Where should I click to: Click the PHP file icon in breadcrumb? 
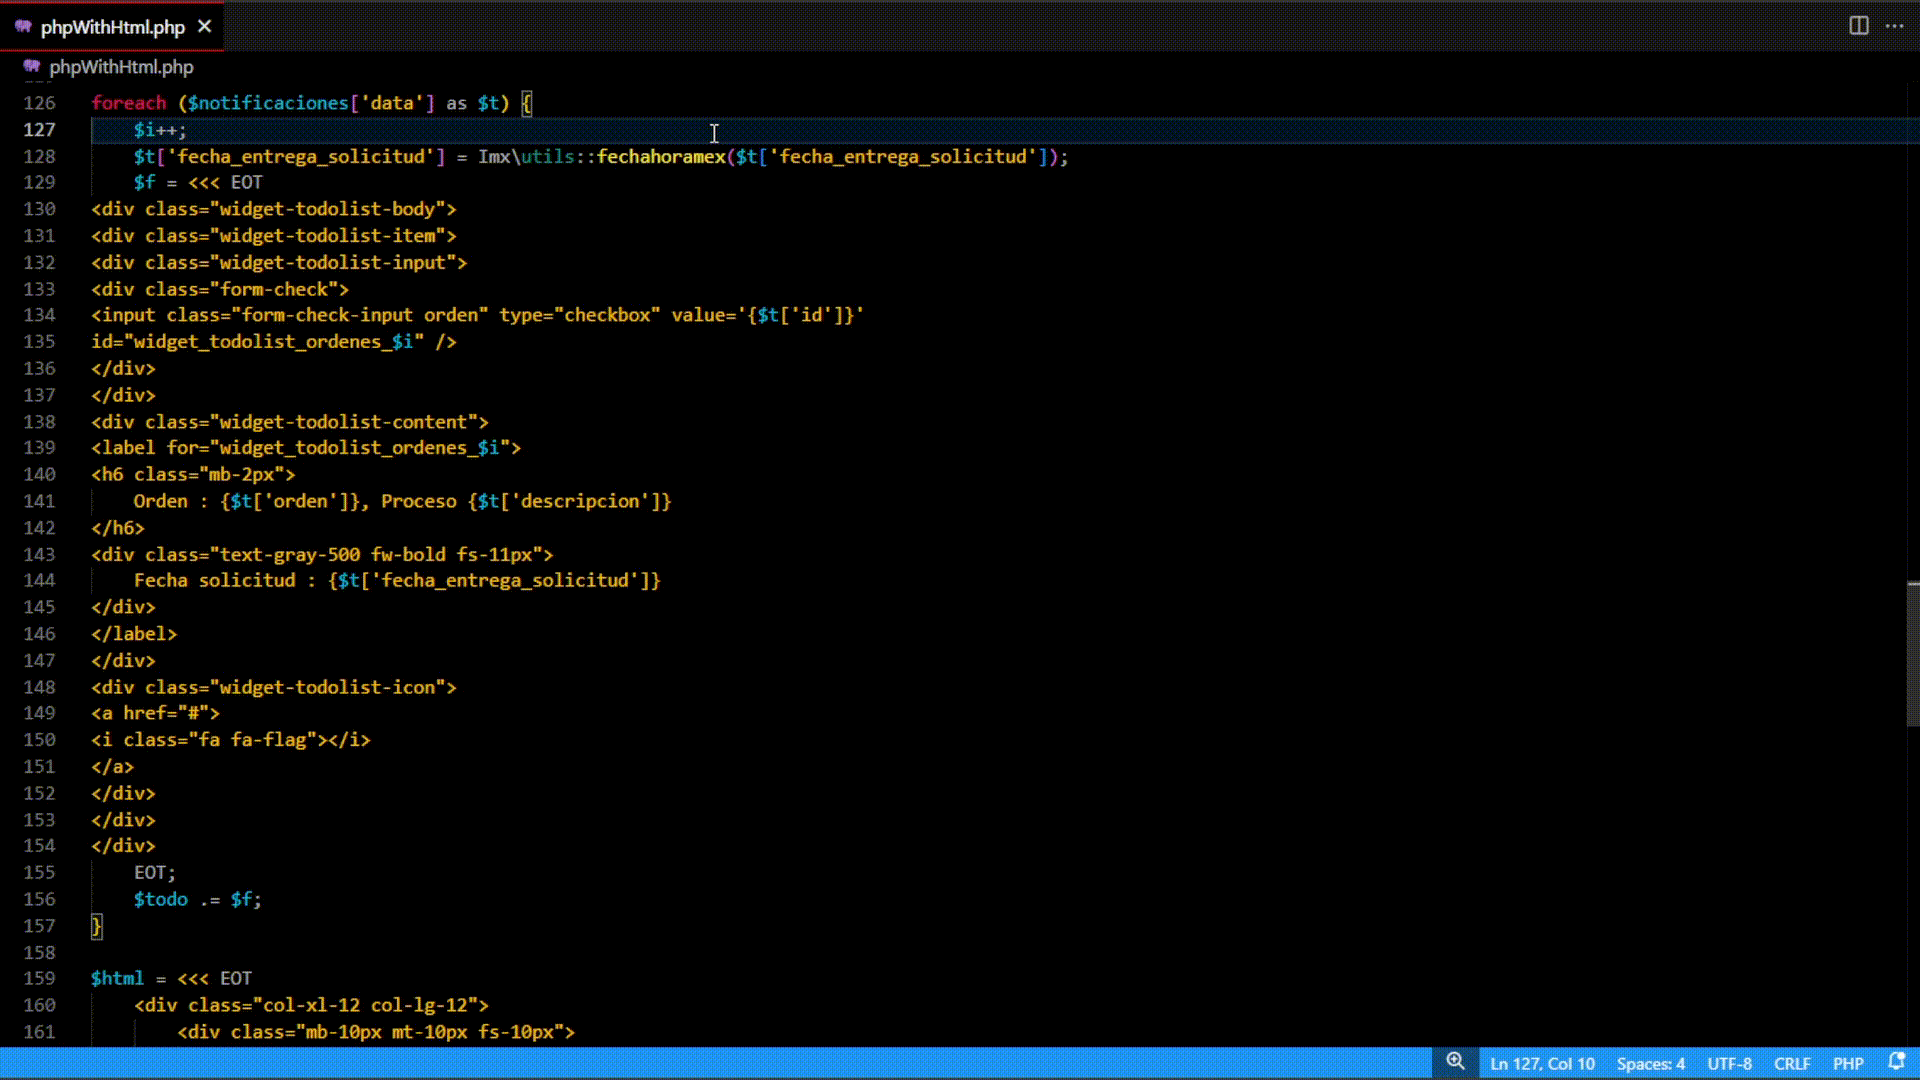32,67
